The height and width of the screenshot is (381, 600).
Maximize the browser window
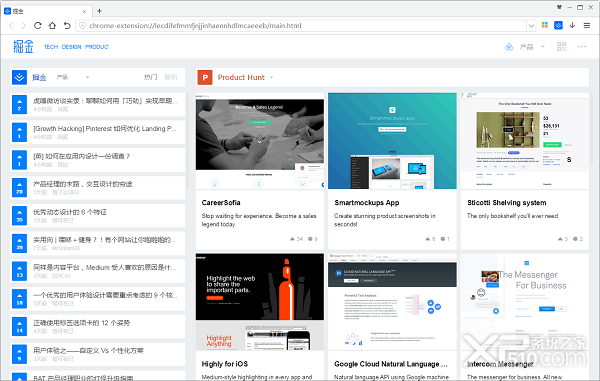pyautogui.click(x=580, y=7)
